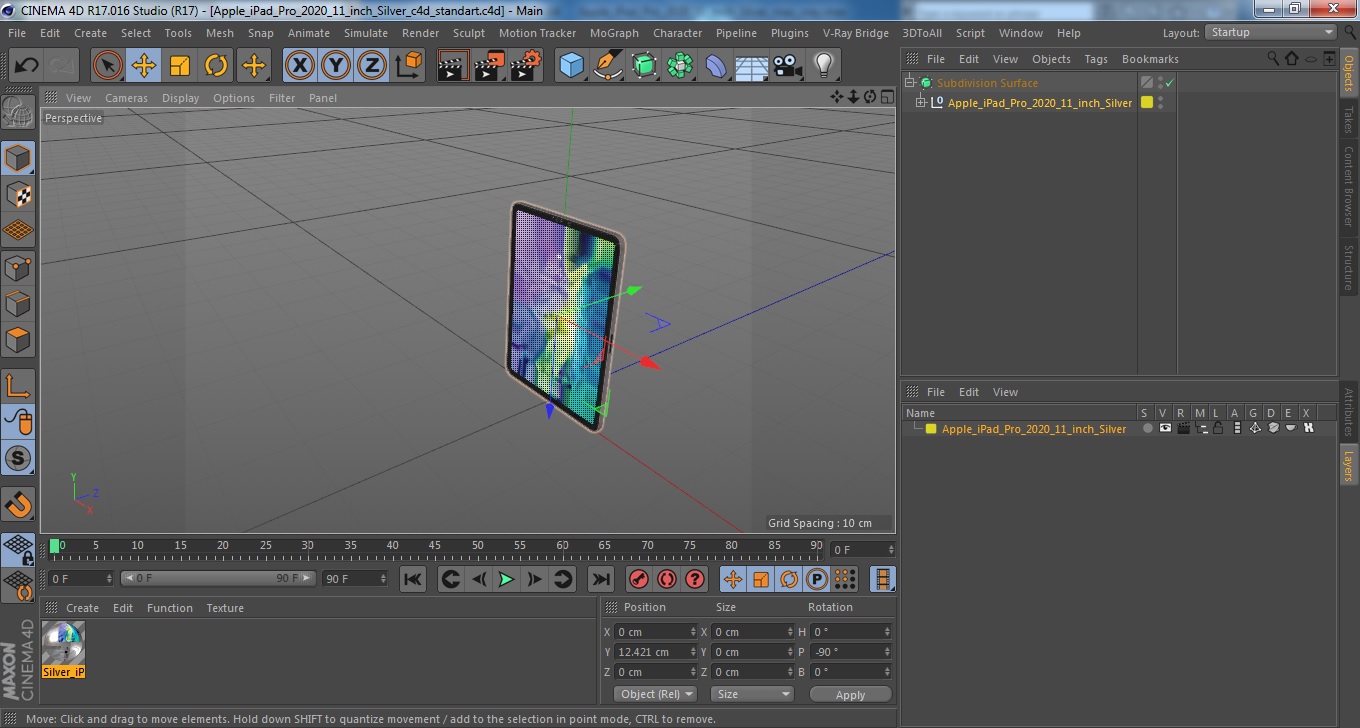1360x728 pixels.
Task: Open the Object (Rel) dropdown
Action: coord(655,694)
